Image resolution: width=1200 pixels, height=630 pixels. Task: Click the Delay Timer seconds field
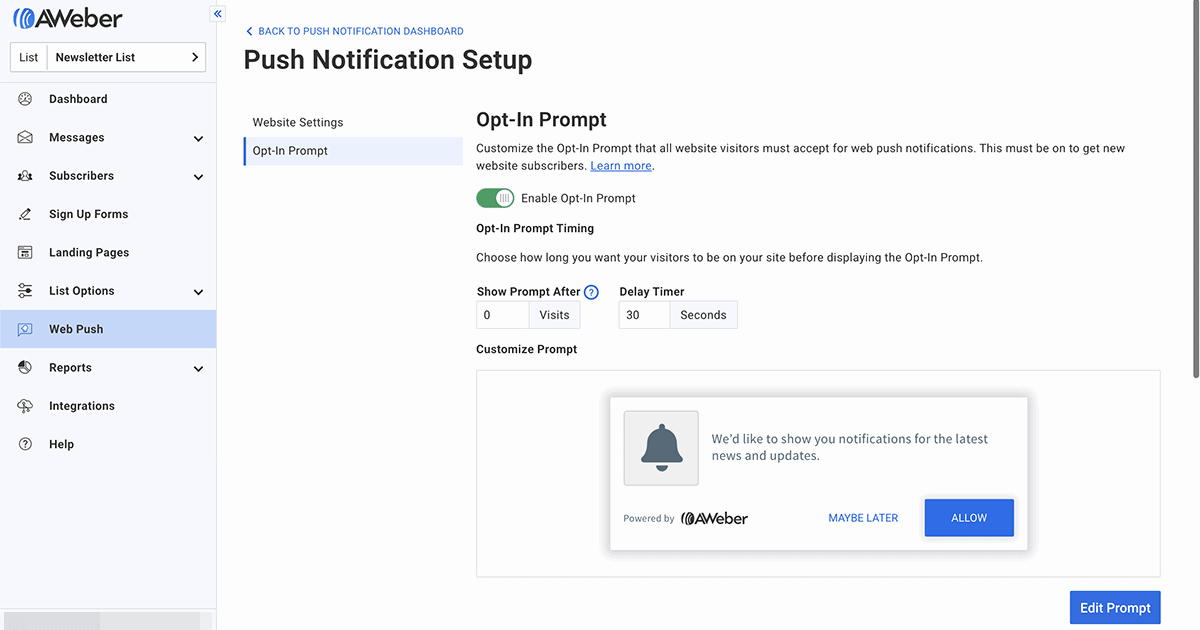pos(644,315)
